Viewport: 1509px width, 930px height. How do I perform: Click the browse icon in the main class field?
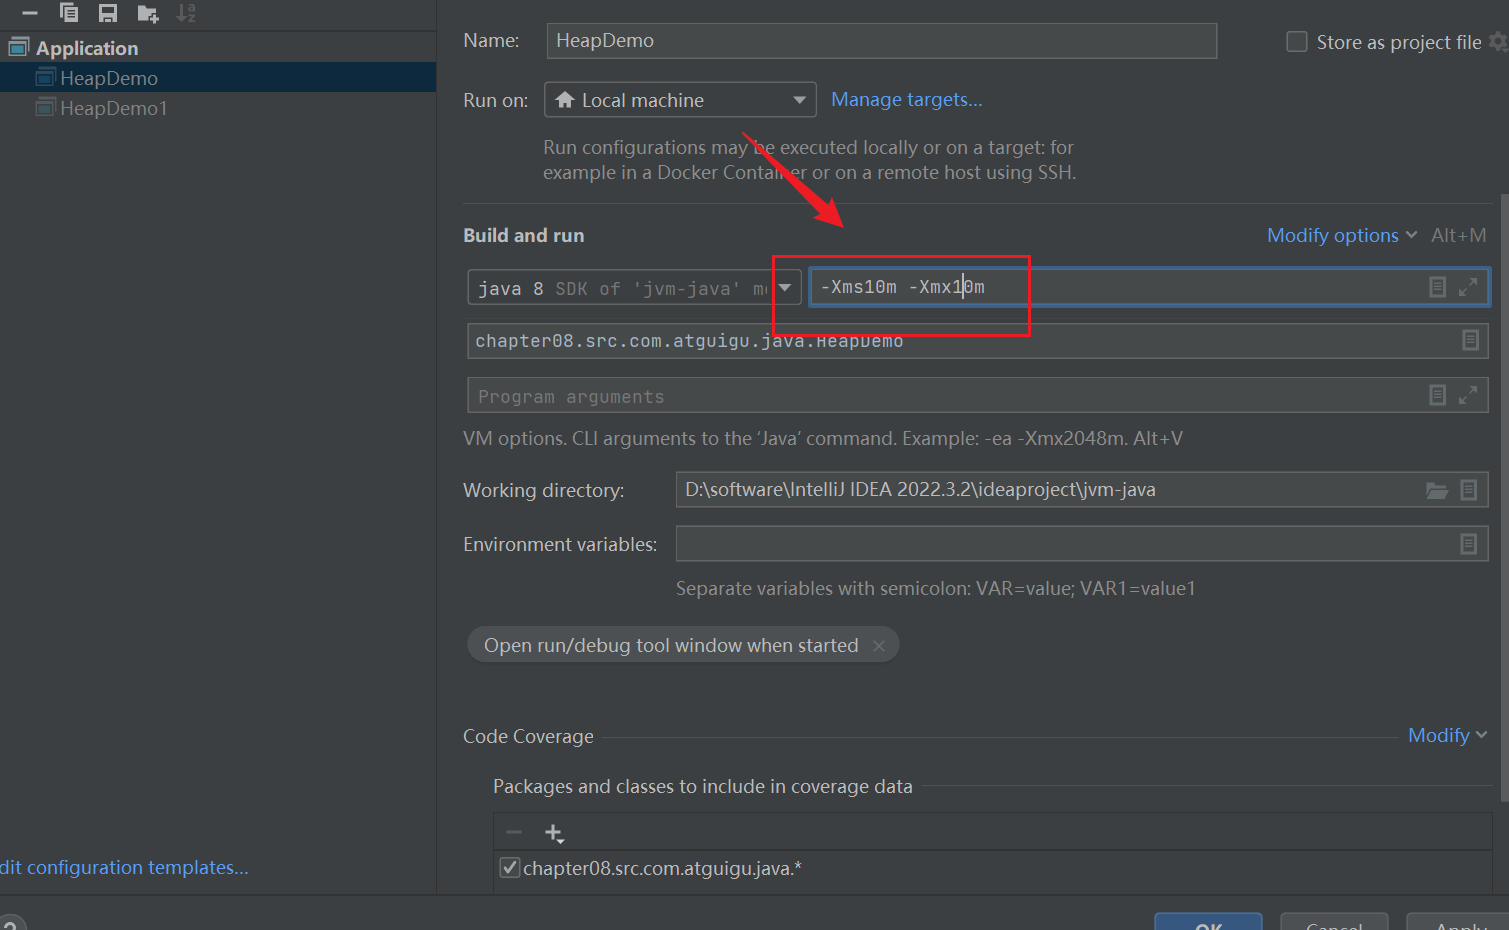point(1470,341)
